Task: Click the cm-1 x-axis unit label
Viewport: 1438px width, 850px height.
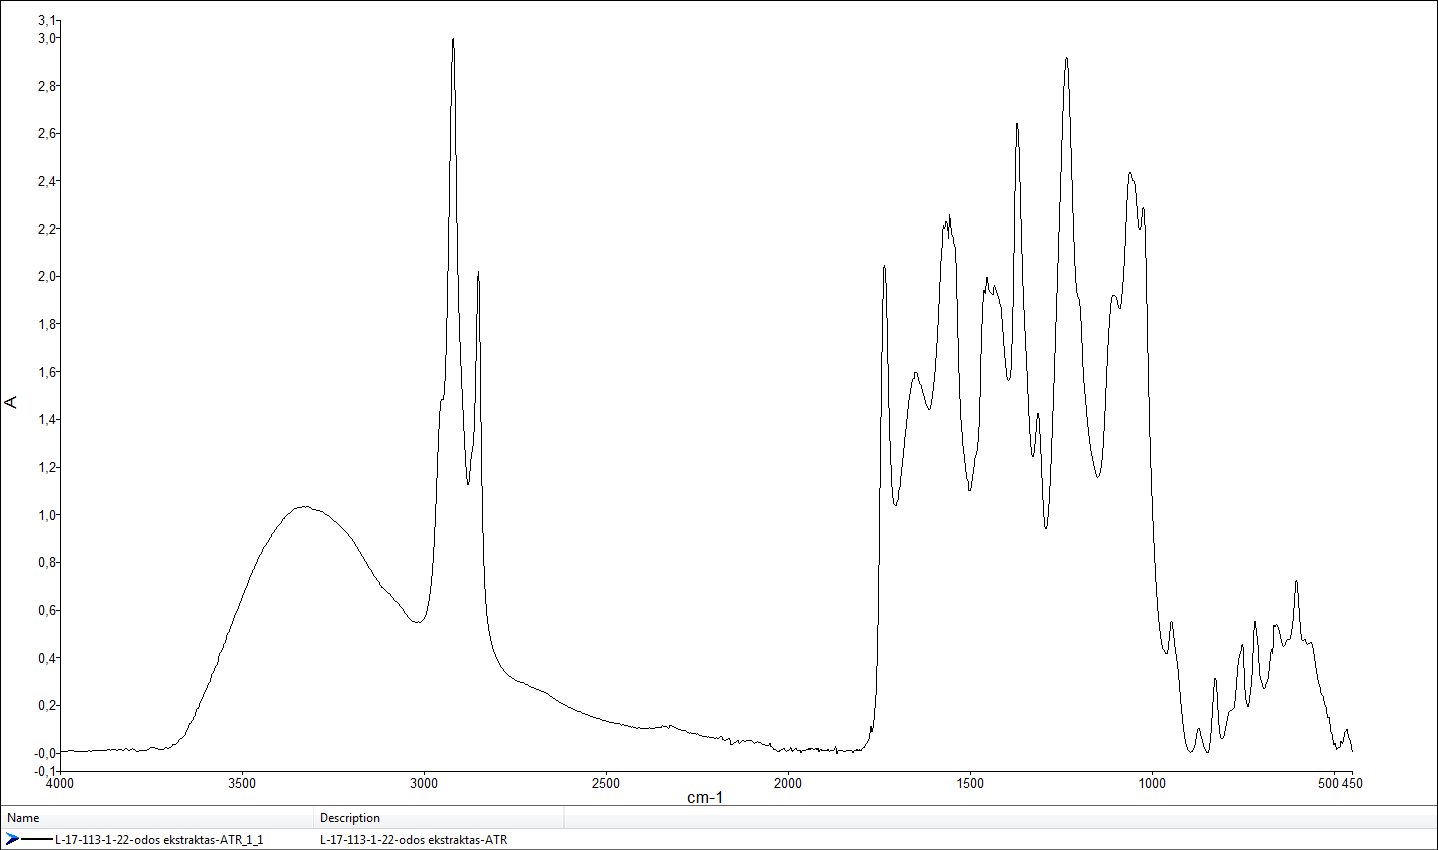Action: point(704,797)
